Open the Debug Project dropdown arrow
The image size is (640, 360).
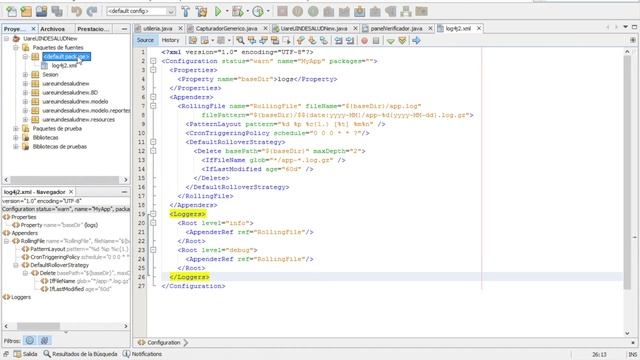point(247,11)
